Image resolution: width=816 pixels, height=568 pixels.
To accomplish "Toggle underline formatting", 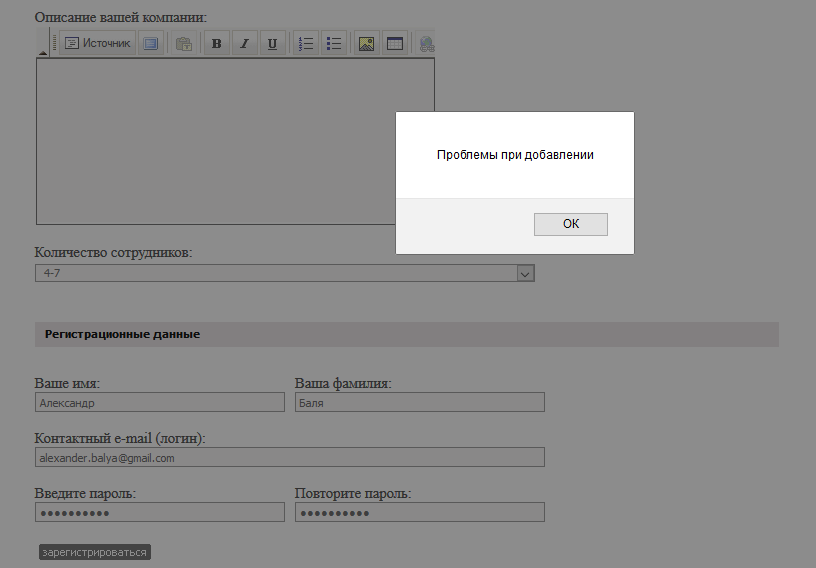I will [x=272, y=44].
